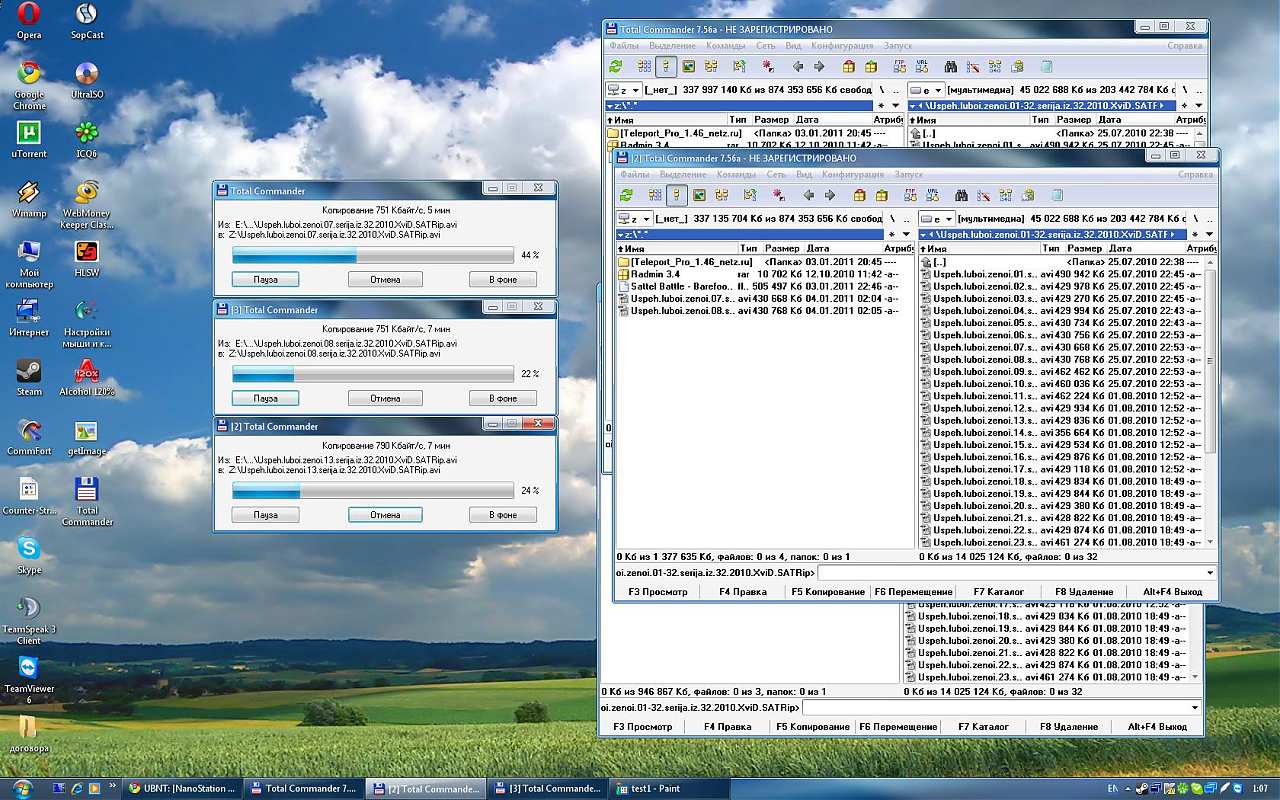Open Конфигурация menu in front Total Commander window
The width and height of the screenshot is (1280, 800).
[x=852, y=175]
